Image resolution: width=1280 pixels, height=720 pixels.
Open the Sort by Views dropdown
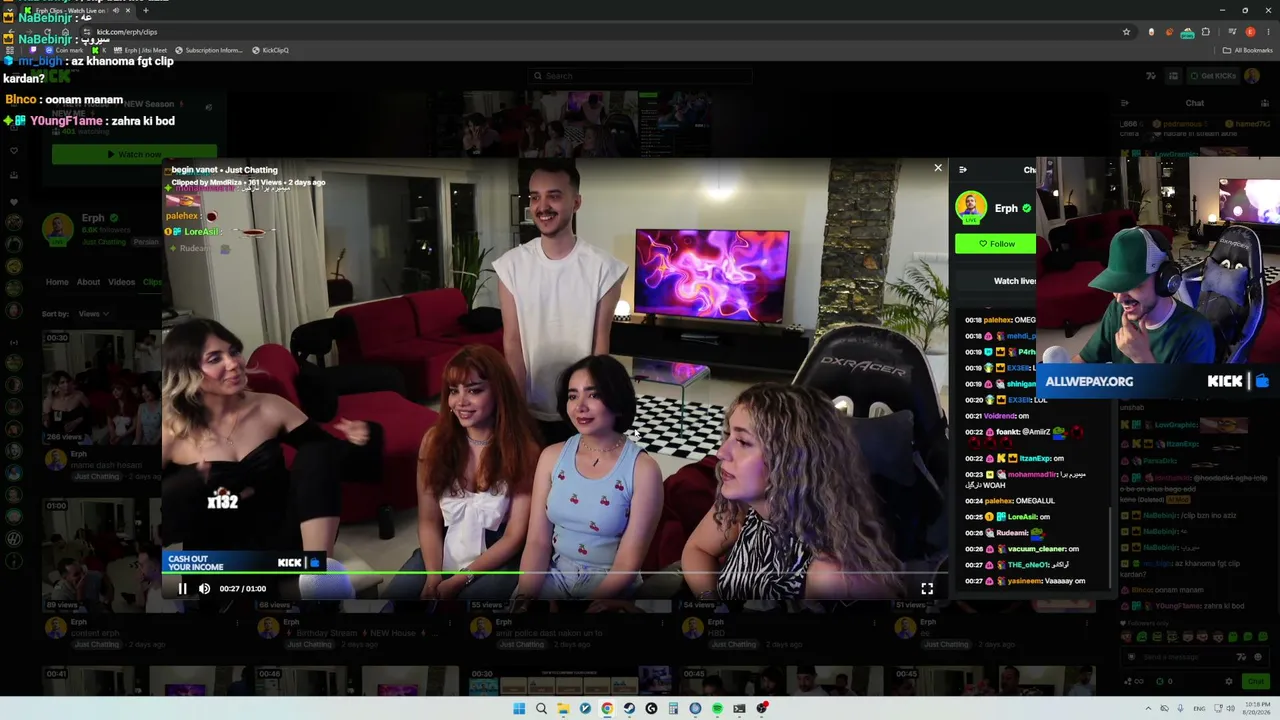tap(93, 314)
